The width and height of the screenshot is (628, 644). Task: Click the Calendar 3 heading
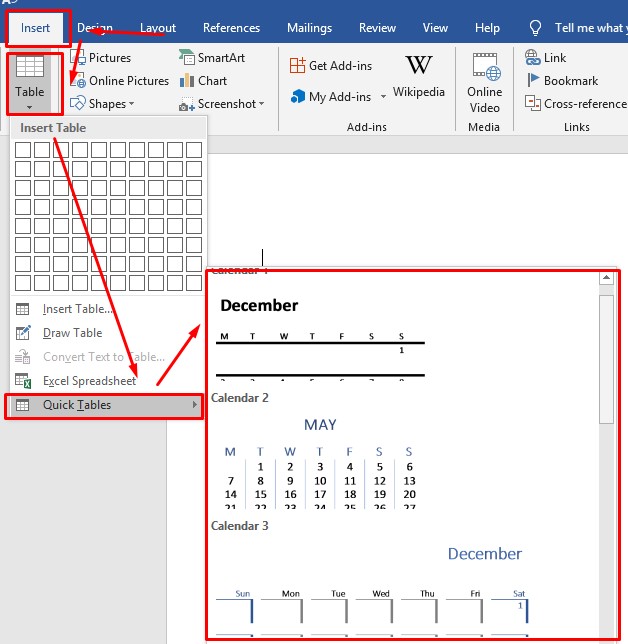(239, 526)
